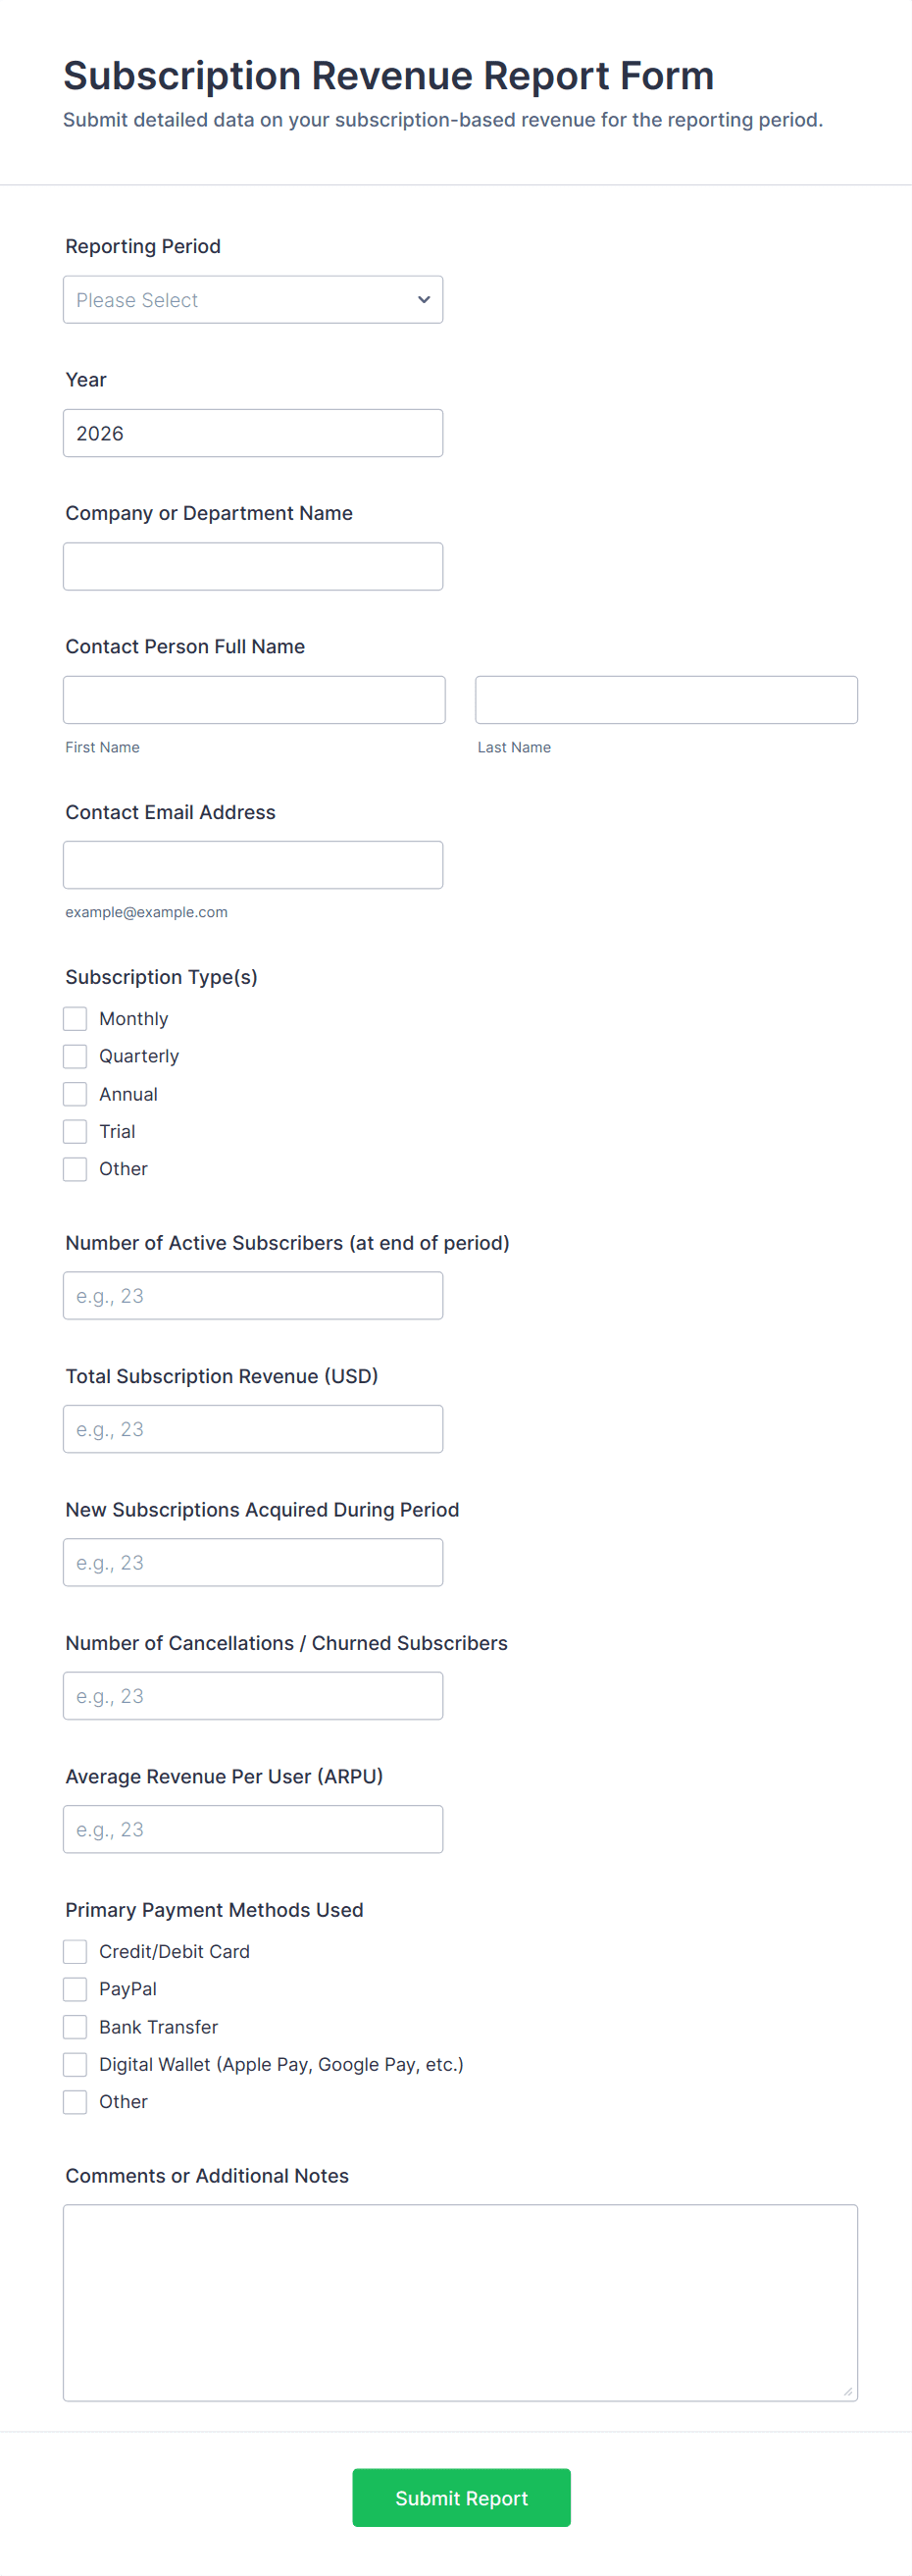Focus the Total Subscription Revenue field
The image size is (912, 2576).
252,1429
